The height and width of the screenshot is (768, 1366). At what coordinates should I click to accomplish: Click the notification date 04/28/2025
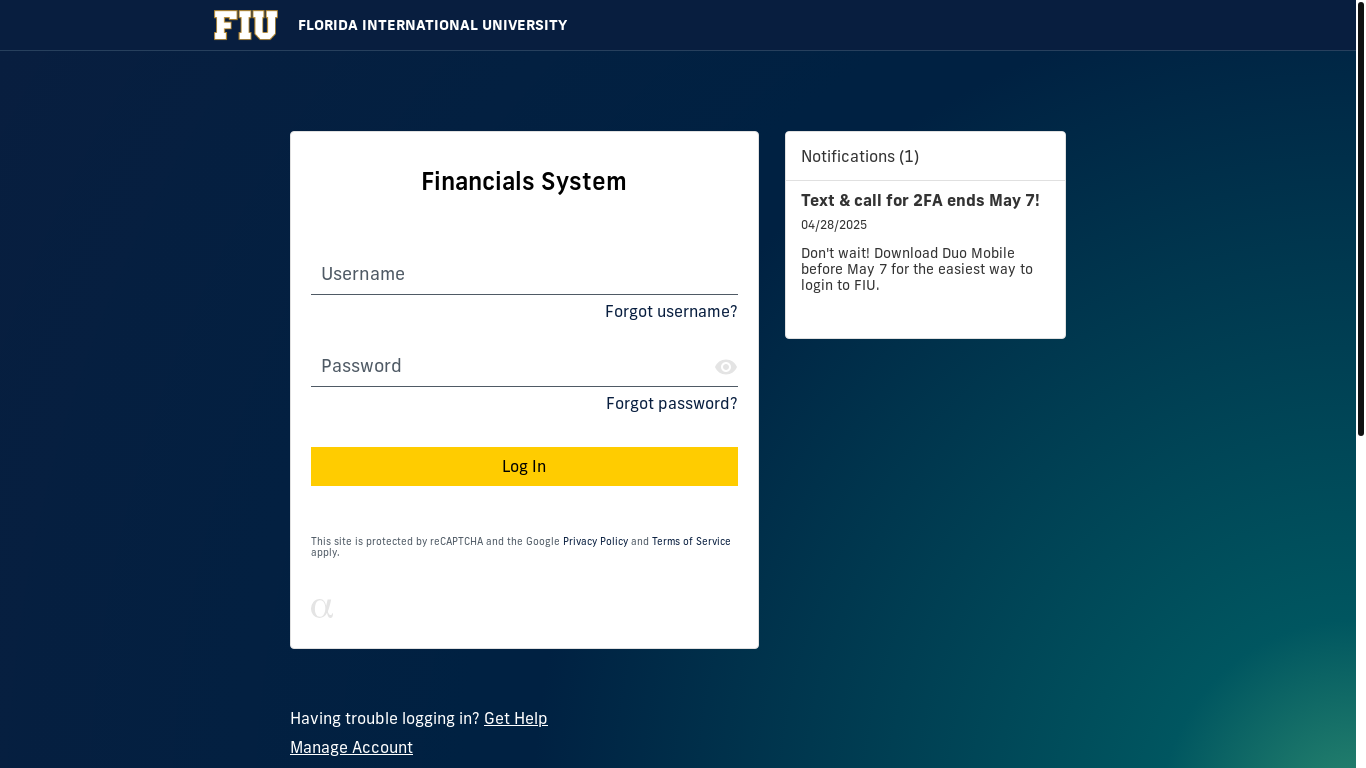pyautogui.click(x=834, y=225)
